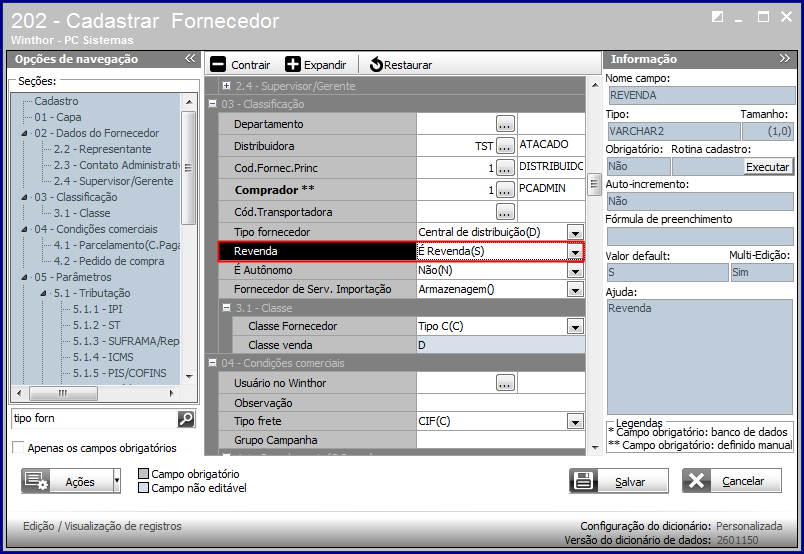Click the Cancelar button label
This screenshot has width=804, height=554.
743,481
